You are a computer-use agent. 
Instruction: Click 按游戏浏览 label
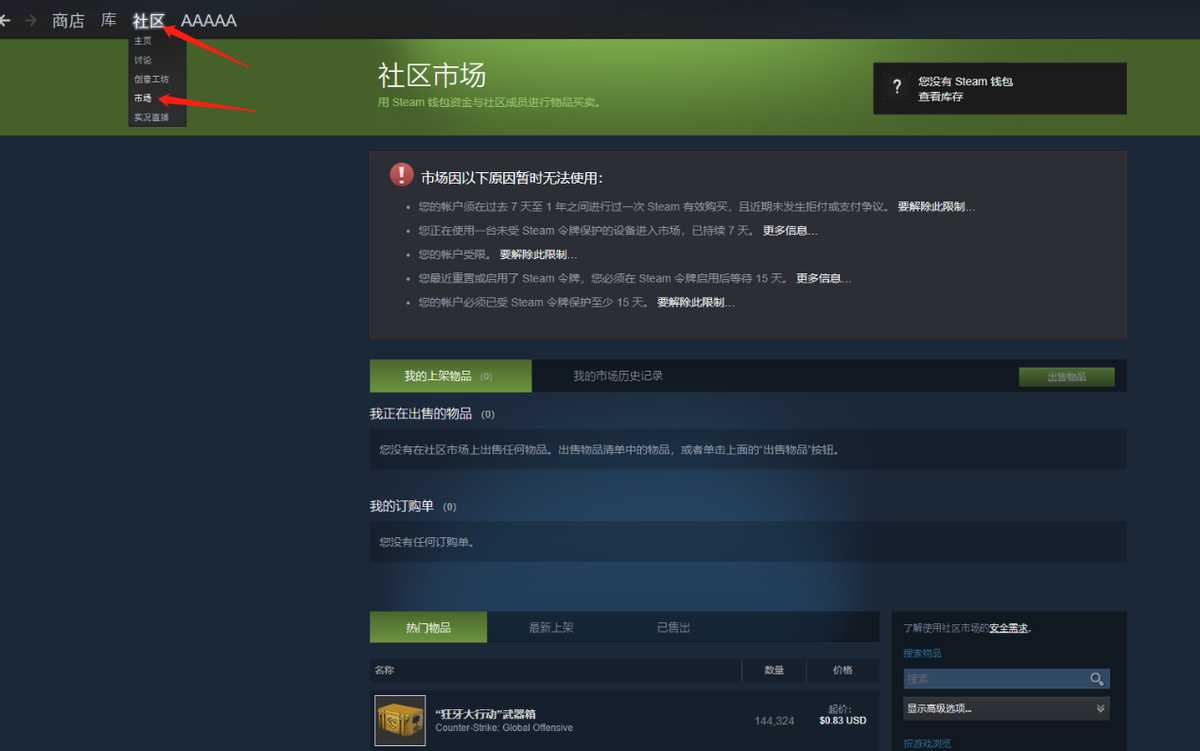tap(927, 744)
